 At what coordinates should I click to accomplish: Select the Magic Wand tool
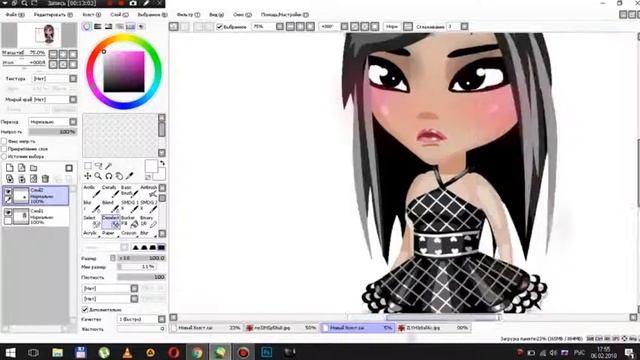109,166
